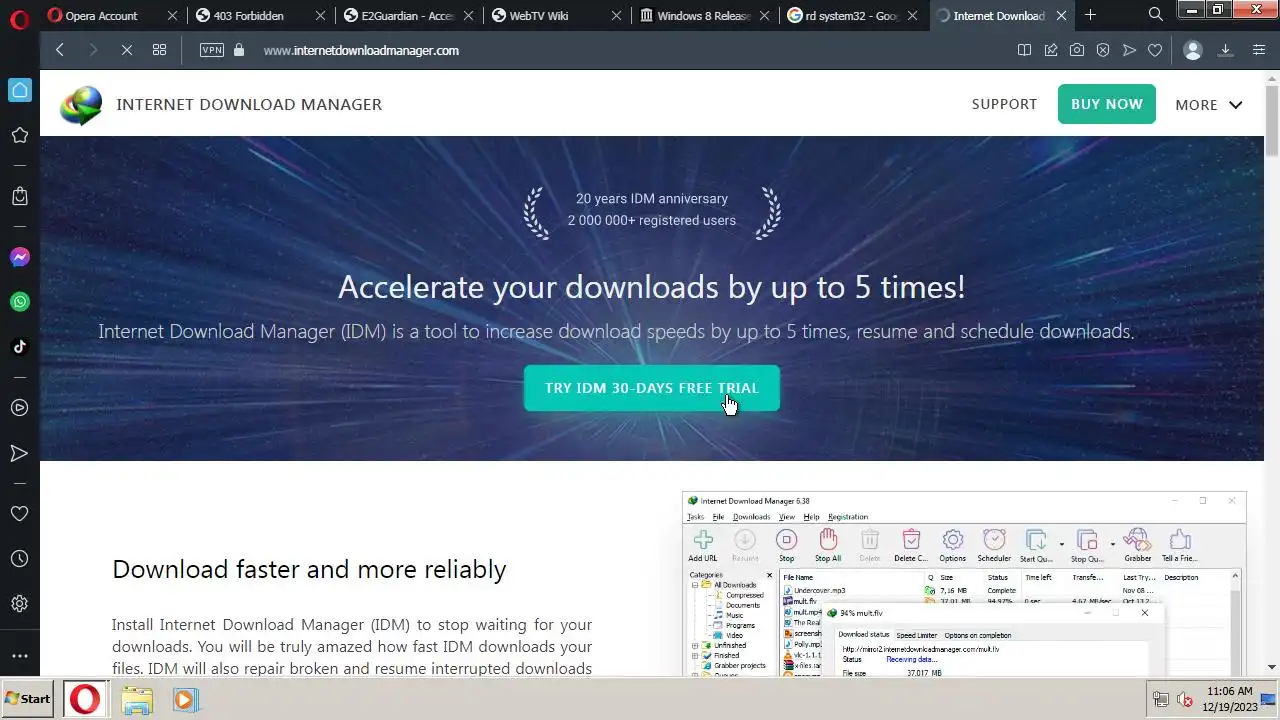Close the 403 Forbidden tab
This screenshot has height=720, width=1280.
(x=320, y=16)
